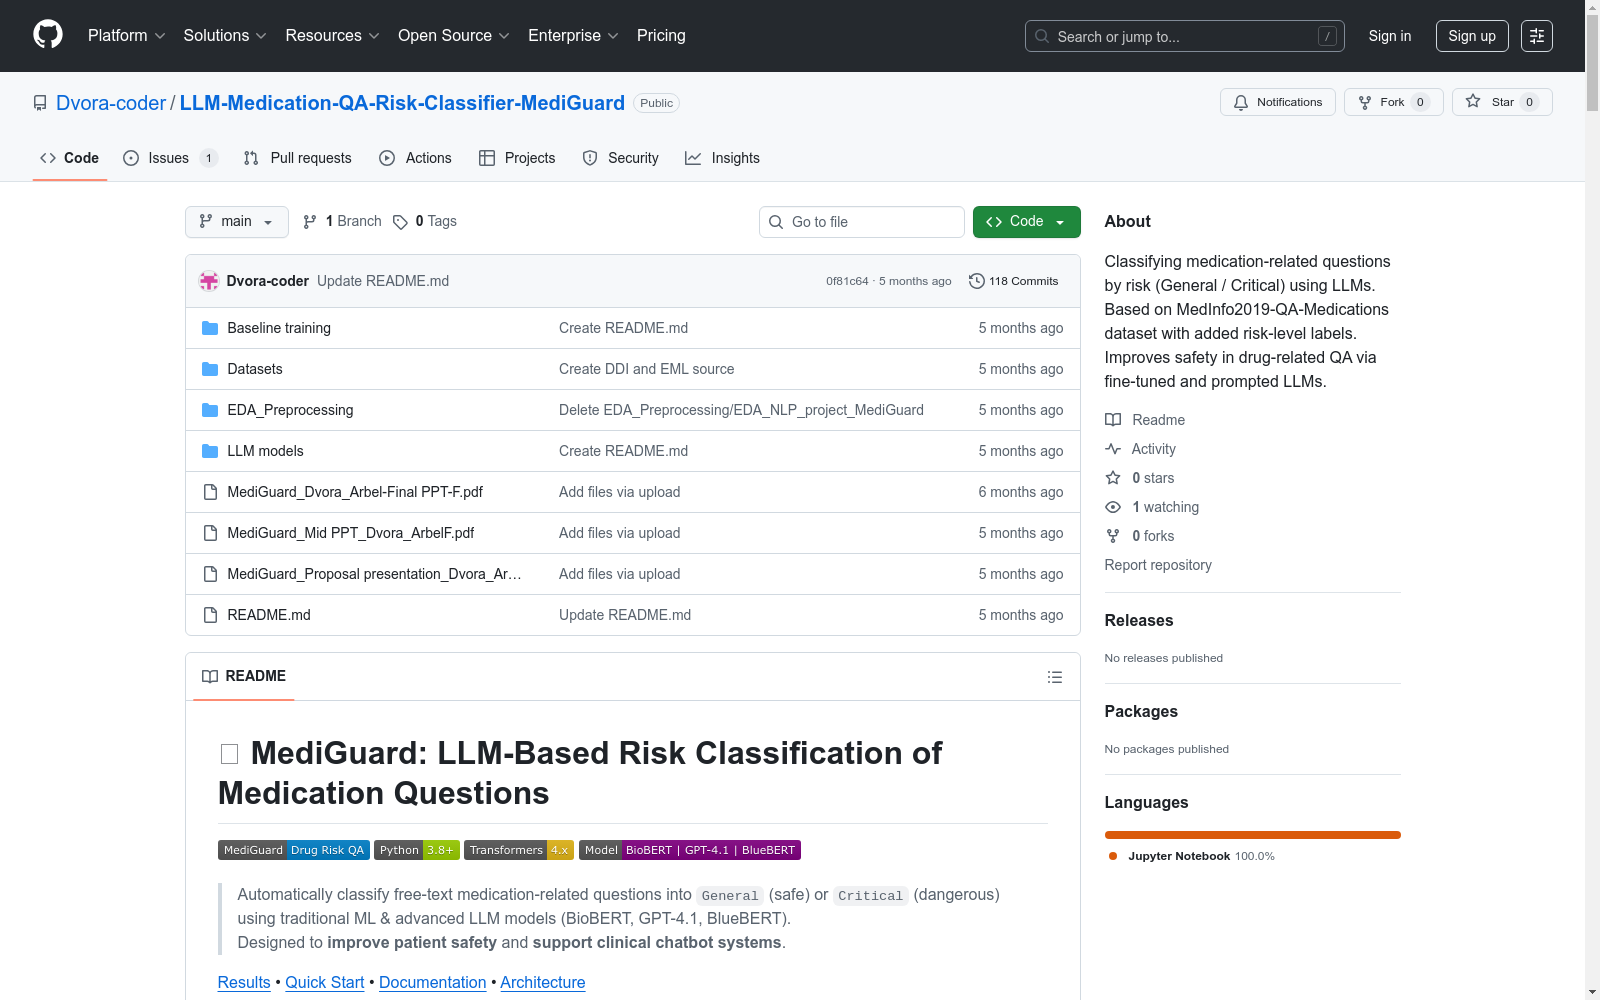Open the Dvora-coder owner profile link
Viewport: 1600px width, 1000px height.
click(x=111, y=103)
